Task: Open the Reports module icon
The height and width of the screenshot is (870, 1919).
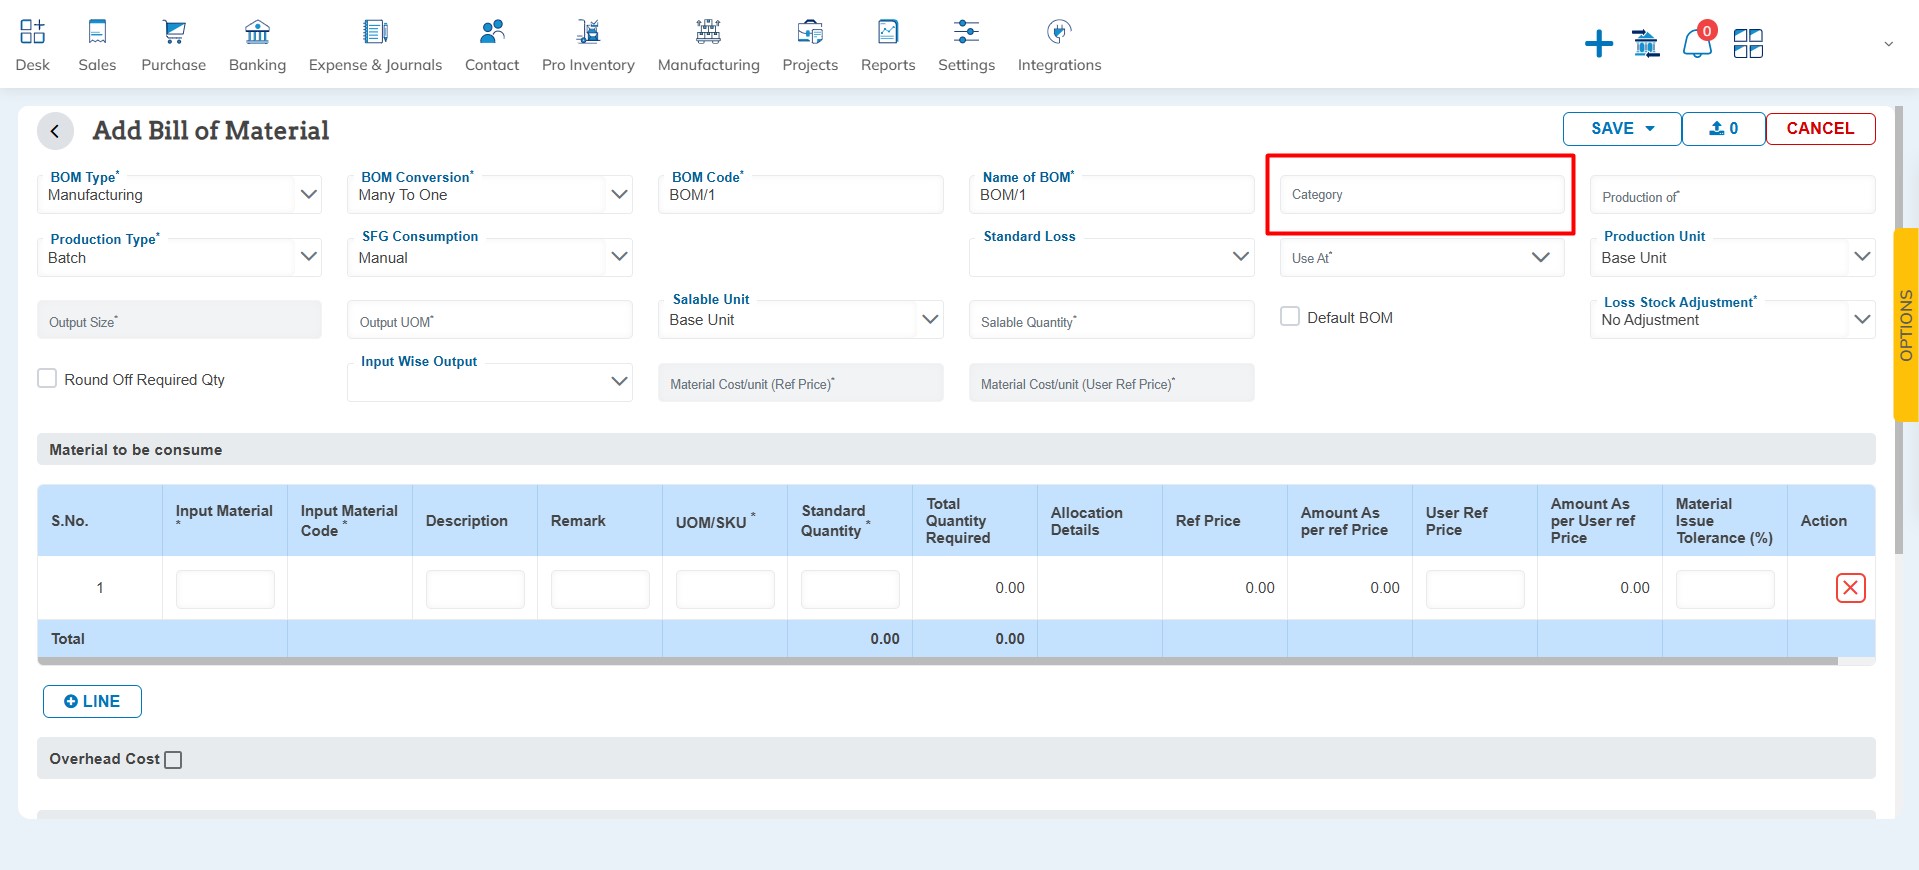Action: click(x=888, y=32)
